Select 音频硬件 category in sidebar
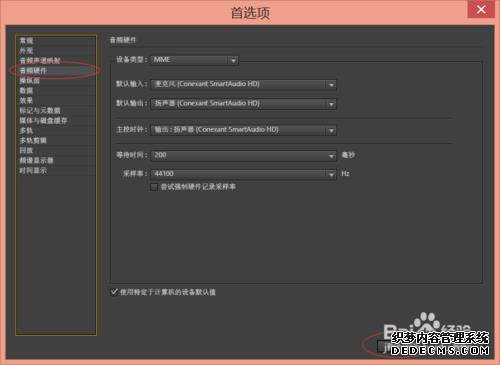Screen dimensions: 500x365 coord(33,71)
